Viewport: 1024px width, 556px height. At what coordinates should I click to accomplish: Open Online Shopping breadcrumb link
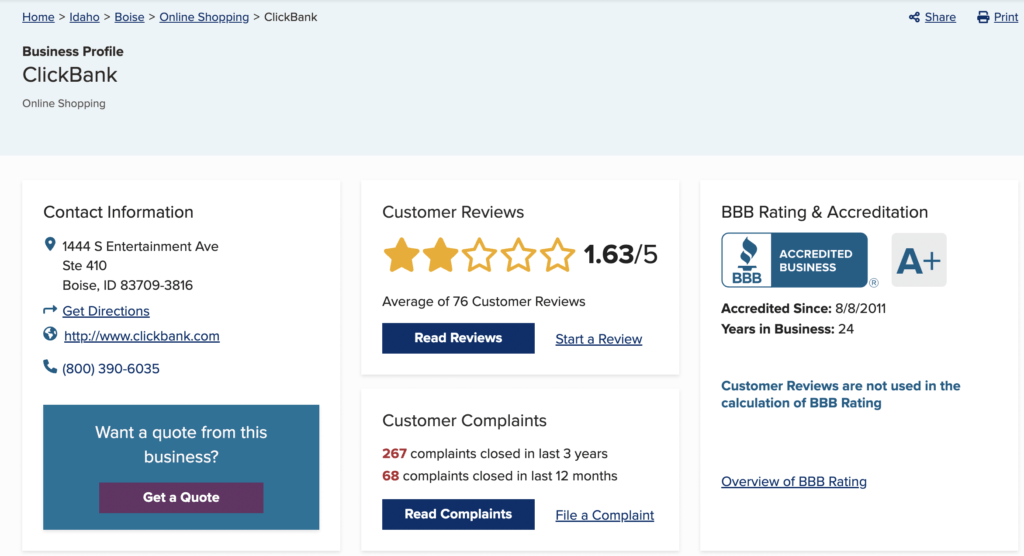click(204, 17)
